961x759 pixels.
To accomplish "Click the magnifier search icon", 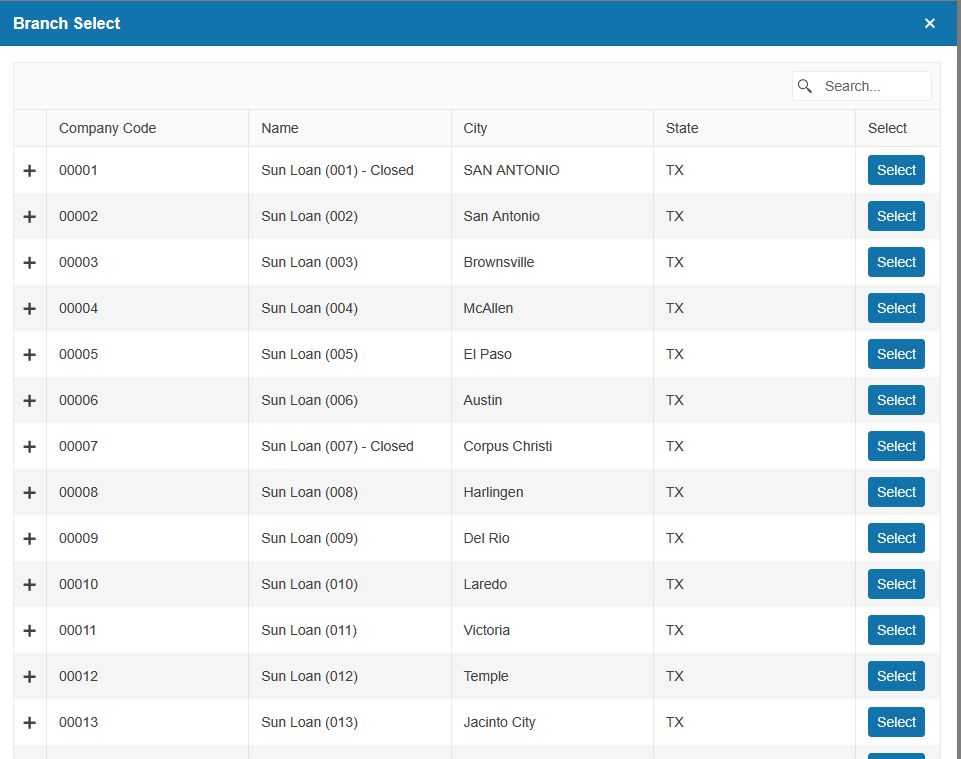I will [x=805, y=86].
